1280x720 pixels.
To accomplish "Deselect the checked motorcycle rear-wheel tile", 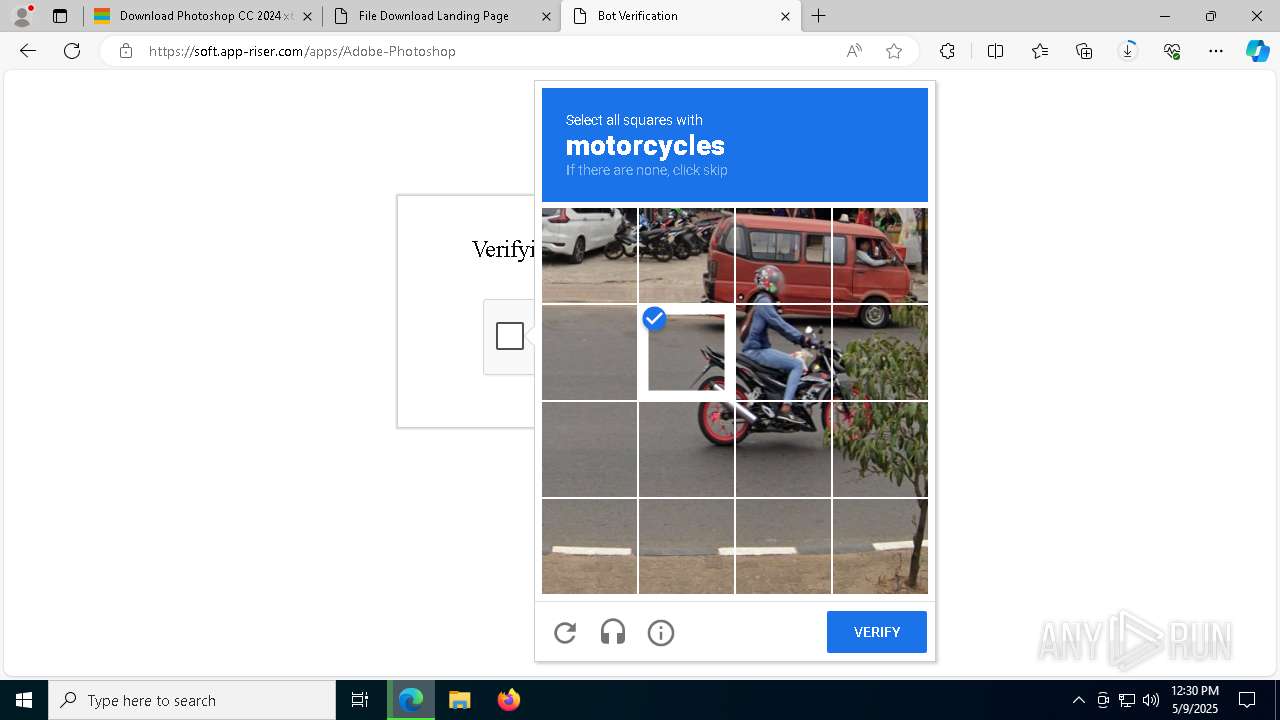I will 686,353.
